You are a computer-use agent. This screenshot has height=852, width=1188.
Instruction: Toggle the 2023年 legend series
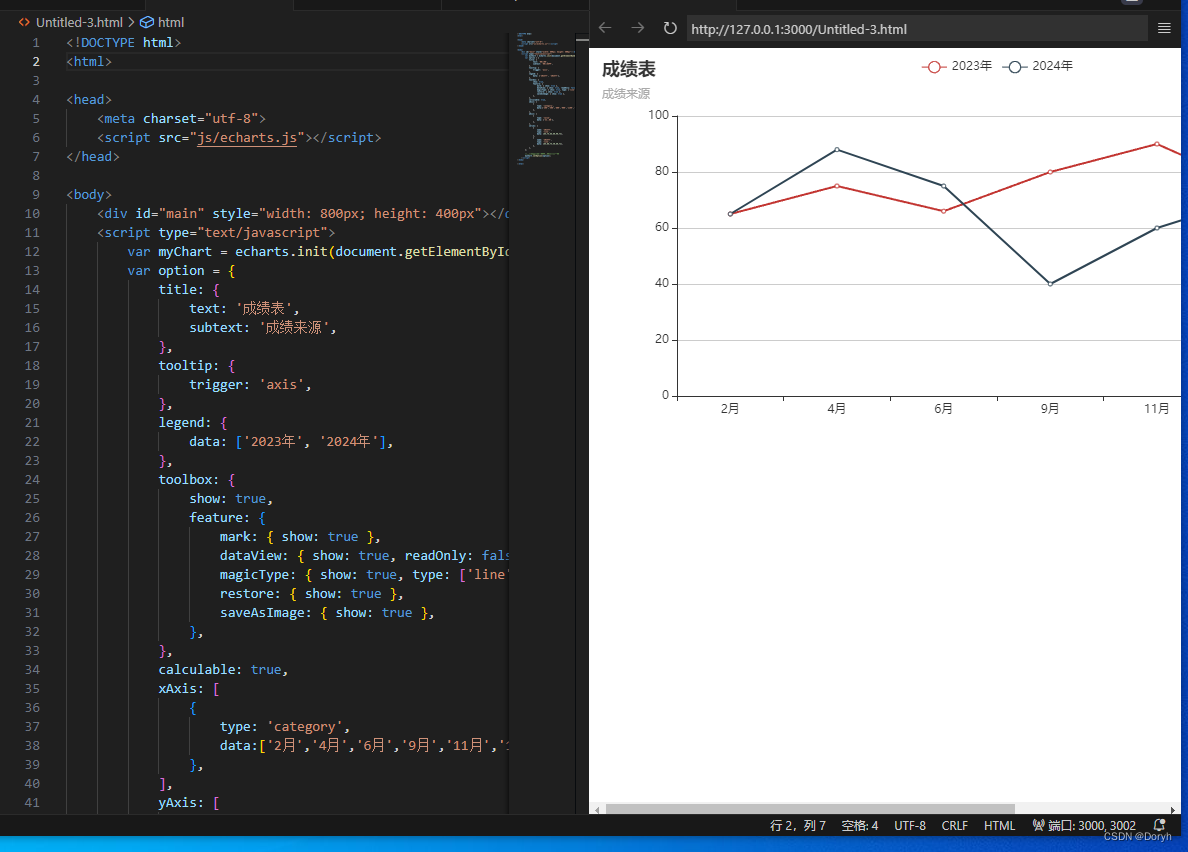(x=957, y=67)
